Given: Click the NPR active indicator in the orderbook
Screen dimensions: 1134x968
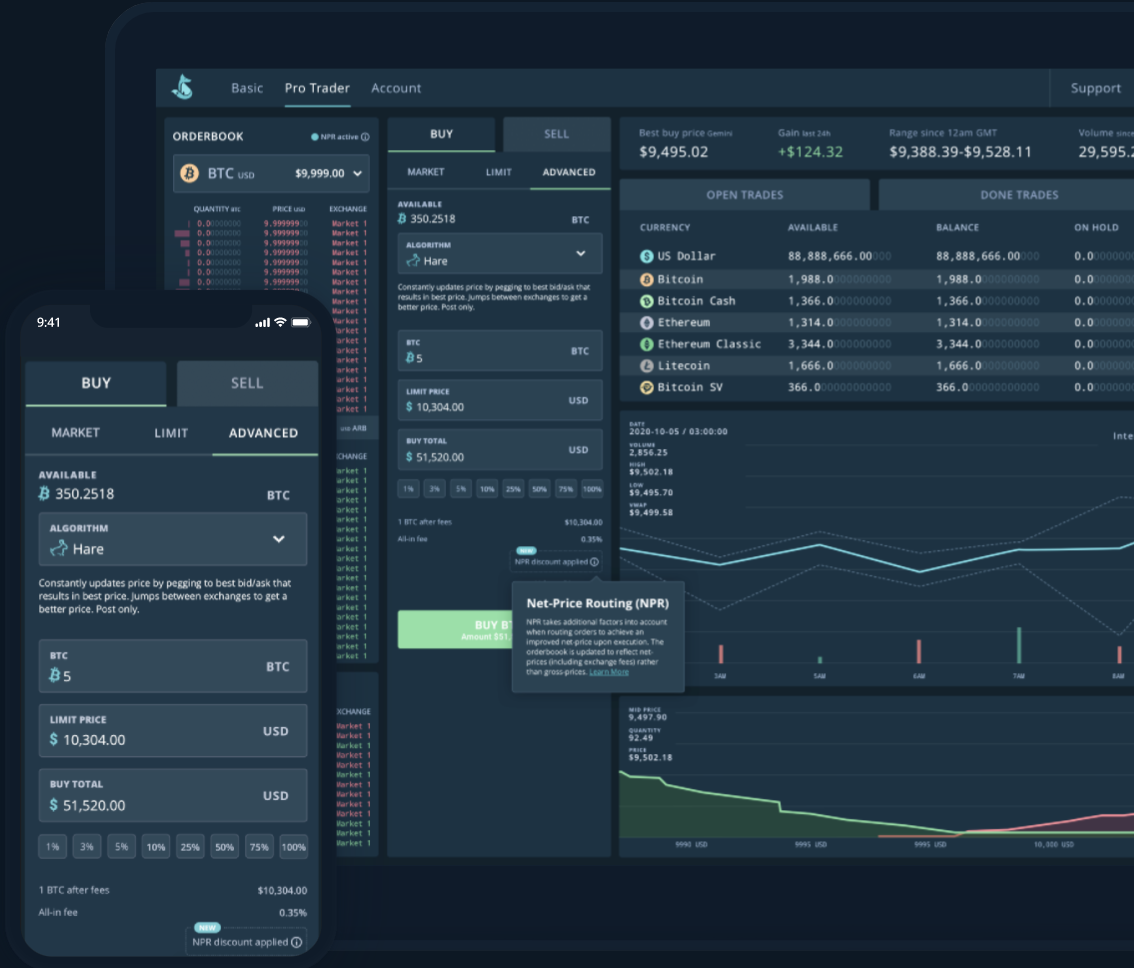Looking at the screenshot, I should pyautogui.click(x=340, y=137).
